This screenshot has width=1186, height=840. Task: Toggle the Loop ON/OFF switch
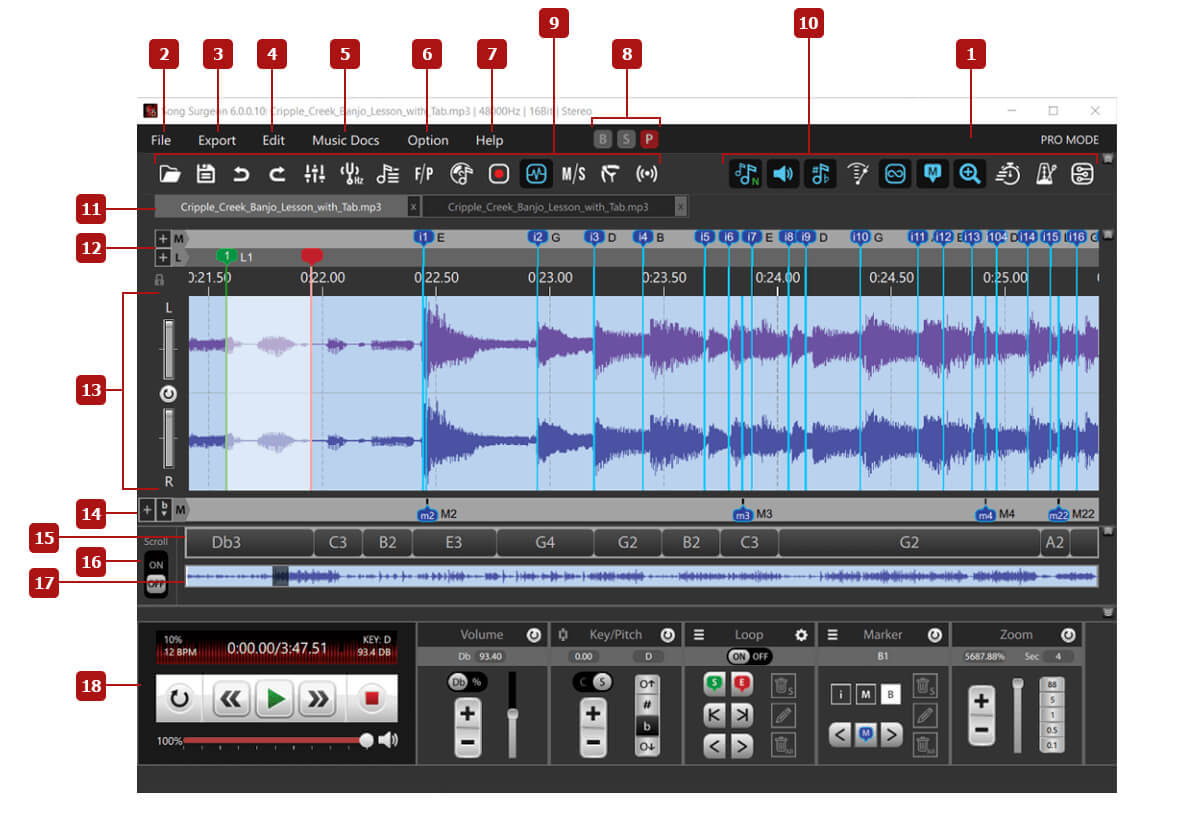pos(749,656)
